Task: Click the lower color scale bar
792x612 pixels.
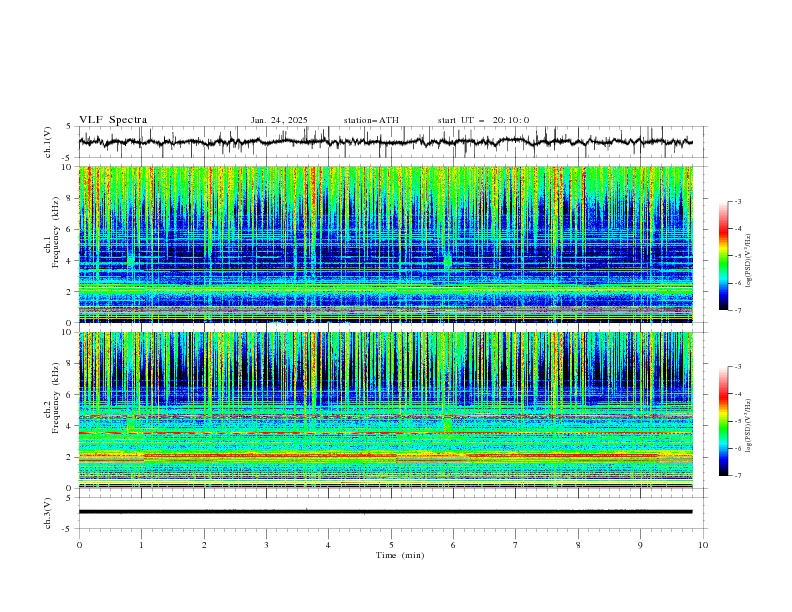Action: click(723, 421)
